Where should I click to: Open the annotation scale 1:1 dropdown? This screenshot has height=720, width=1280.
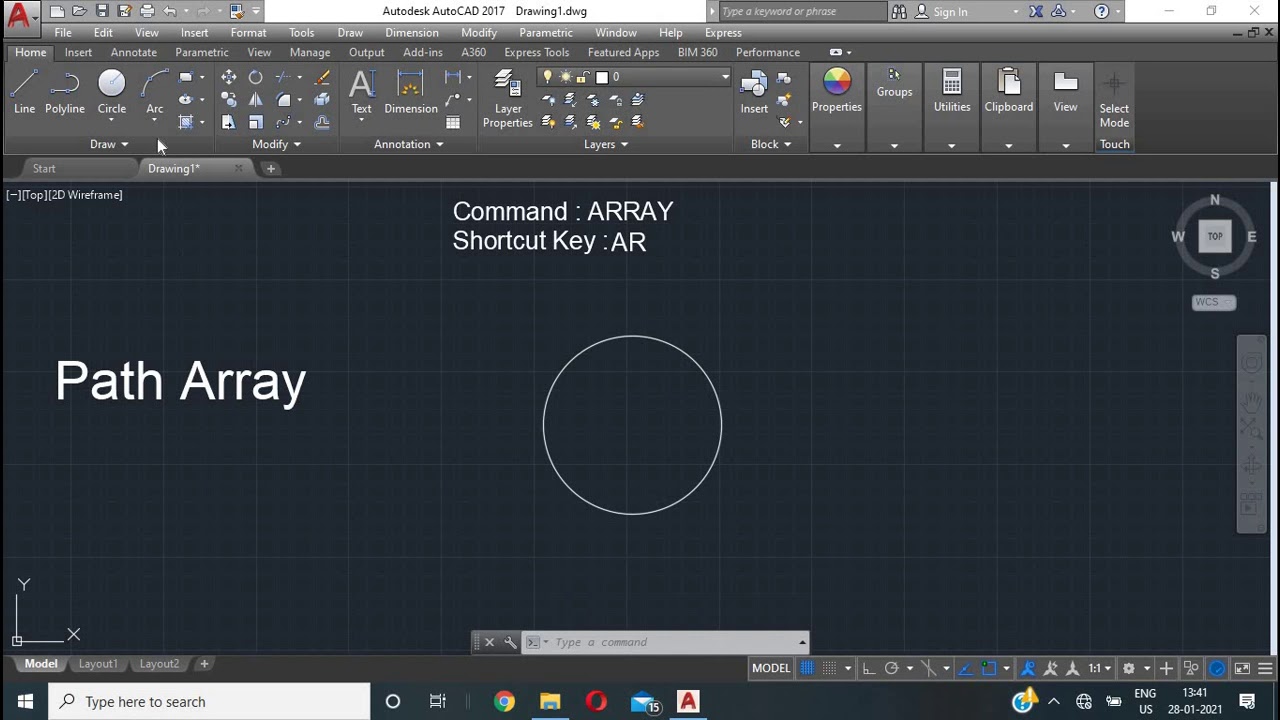pos(1100,668)
